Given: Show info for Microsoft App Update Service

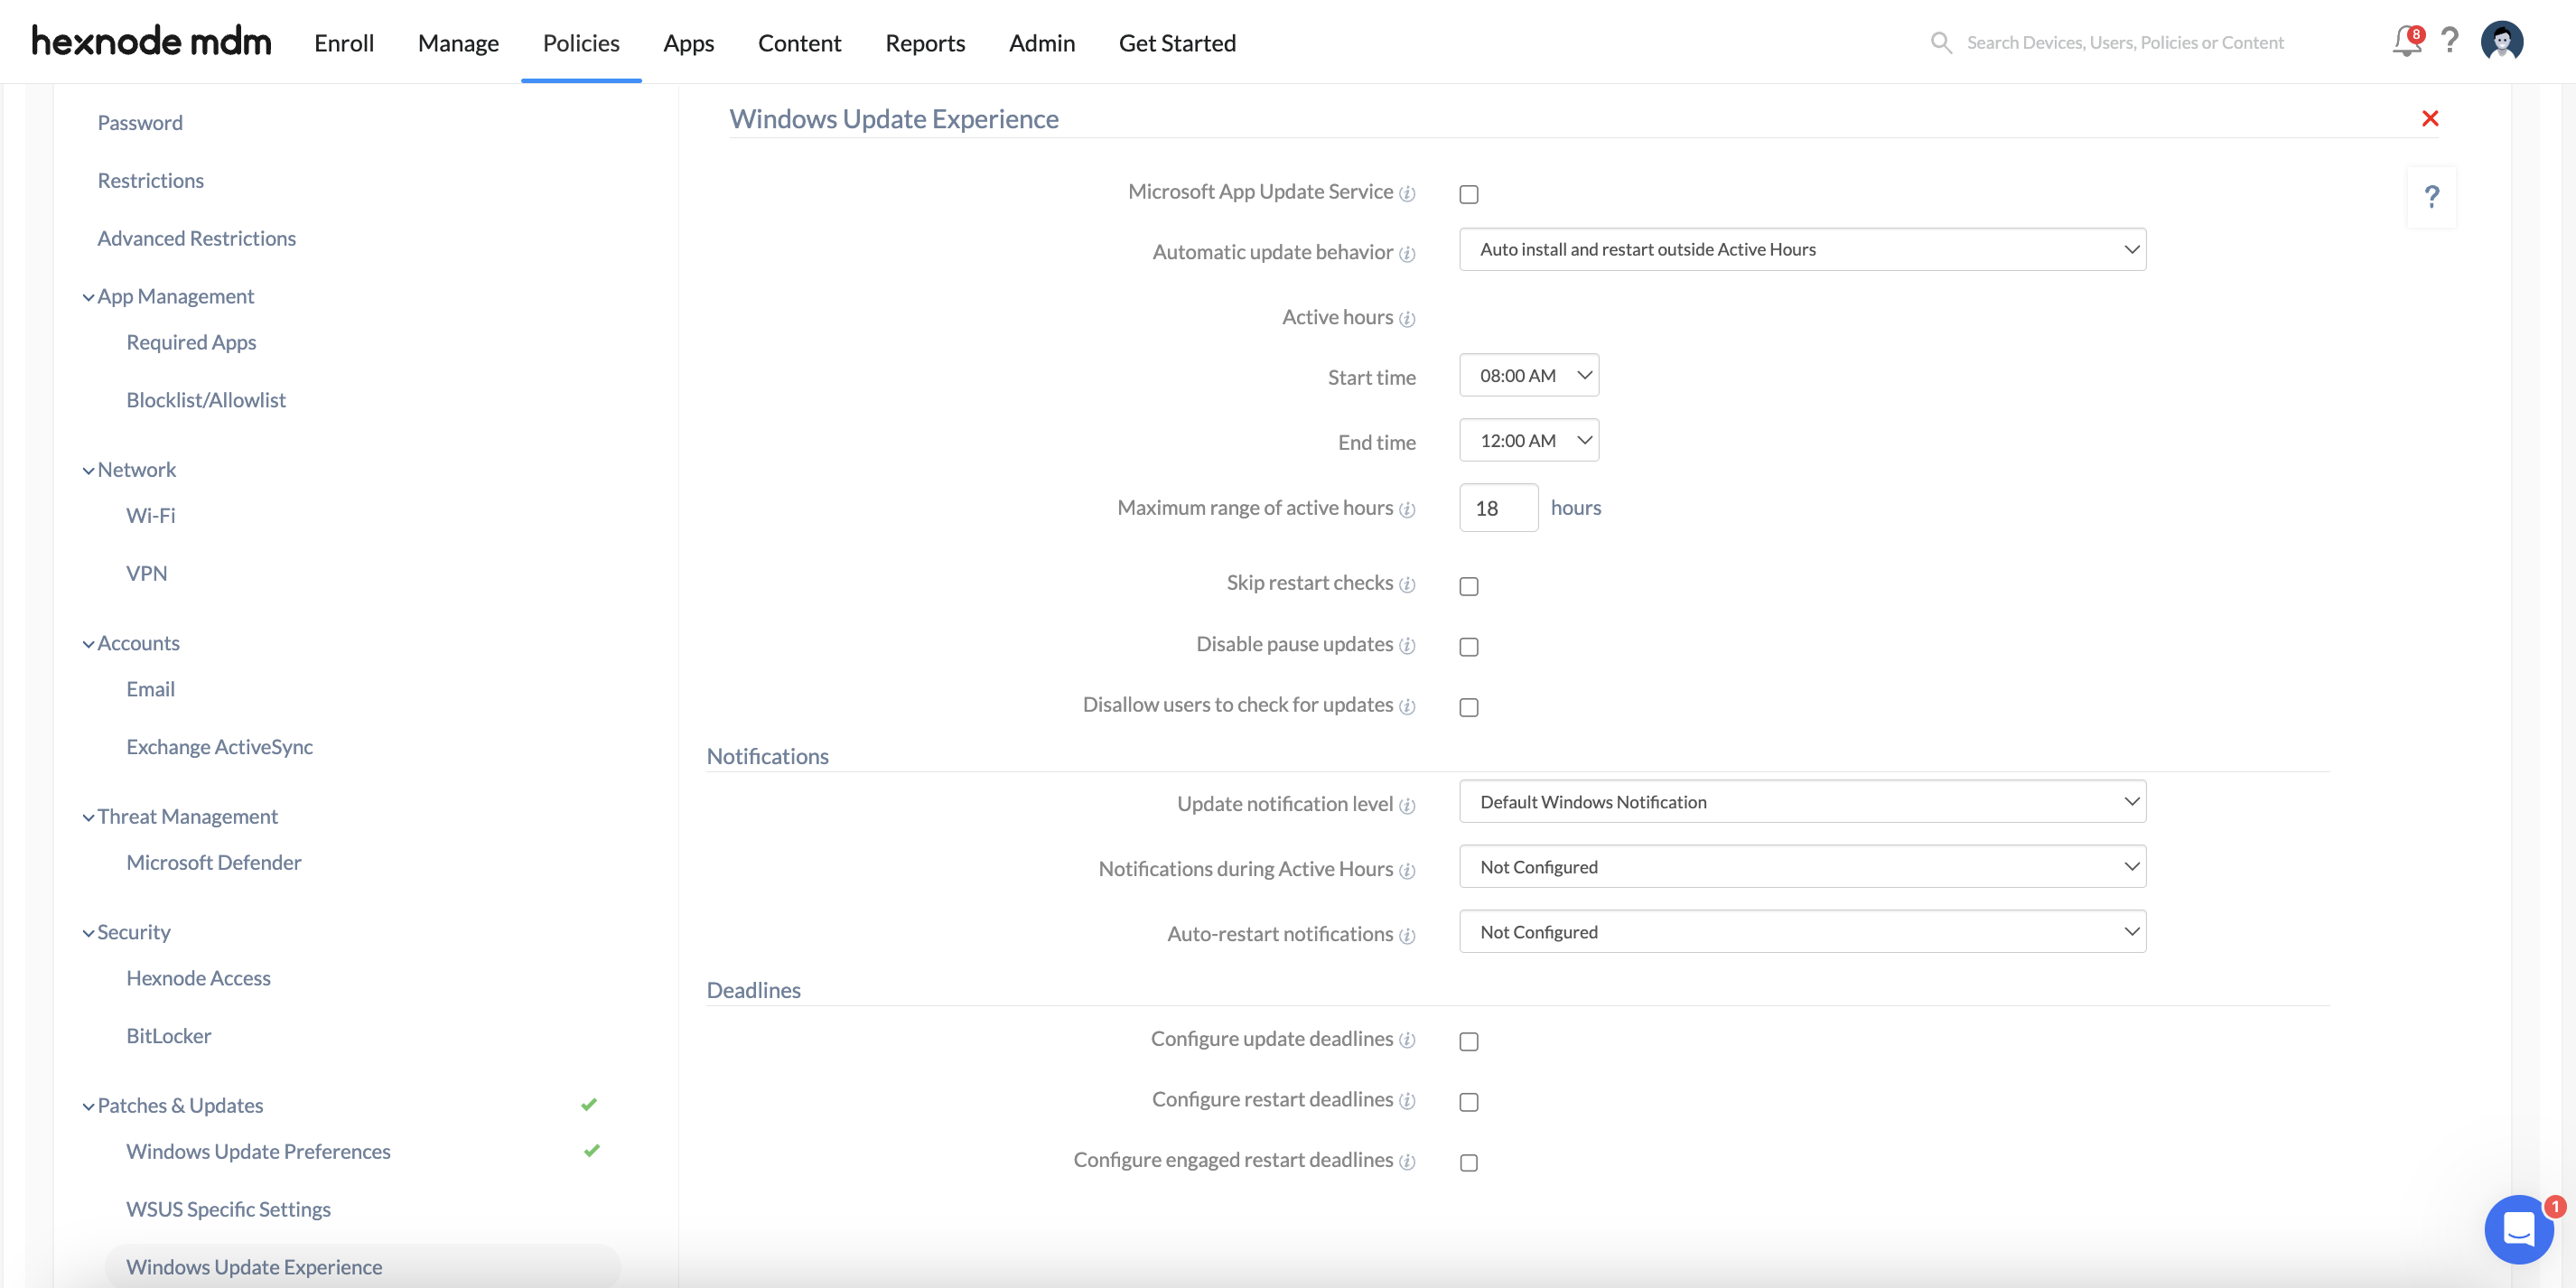Looking at the screenshot, I should tap(1407, 193).
